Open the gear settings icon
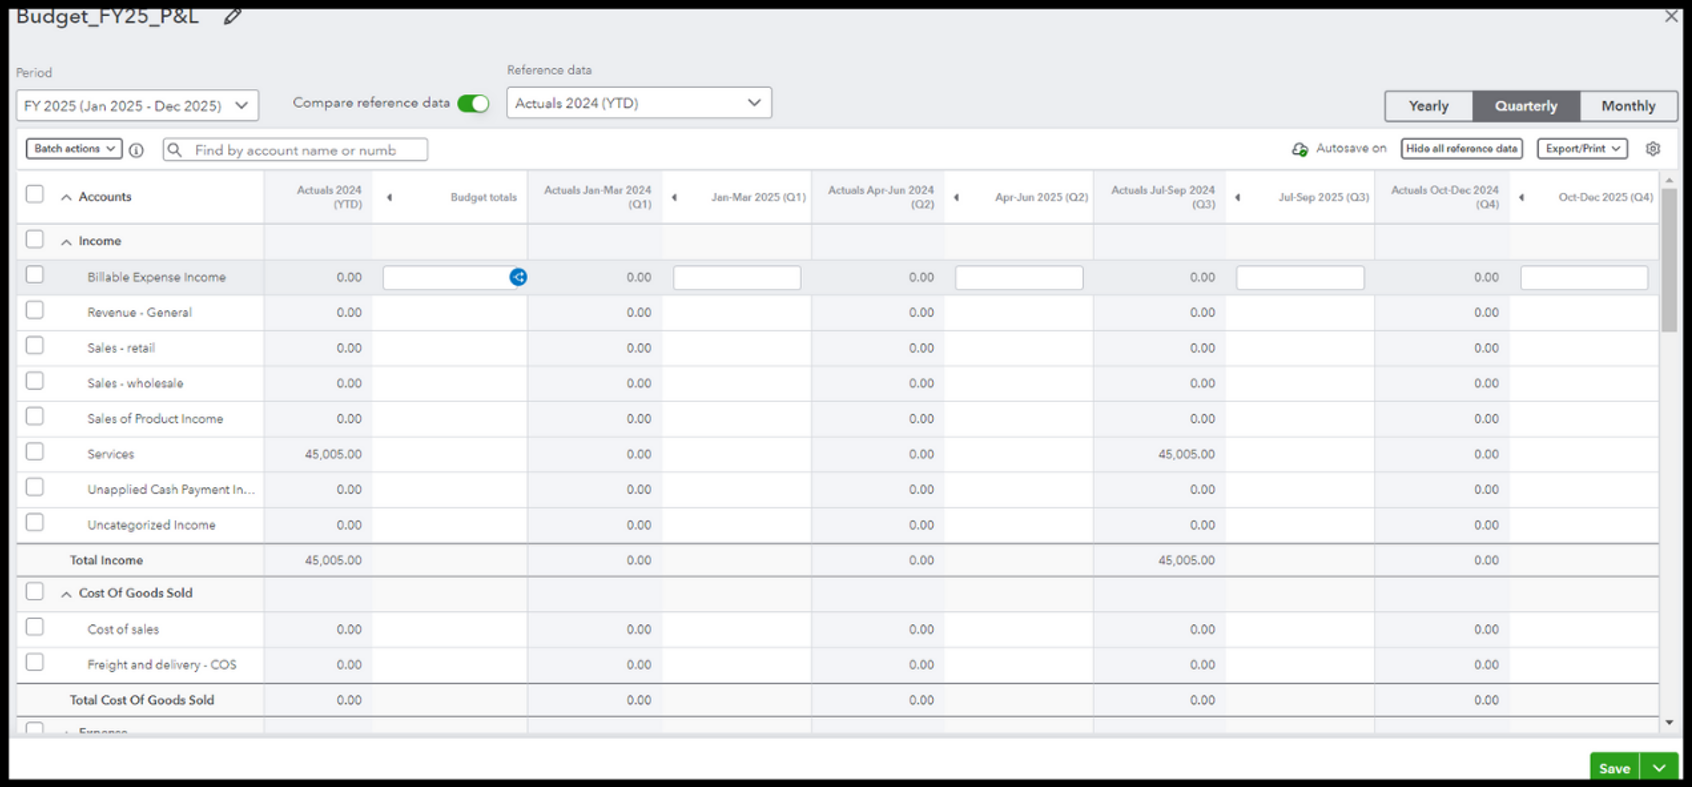 tap(1653, 149)
